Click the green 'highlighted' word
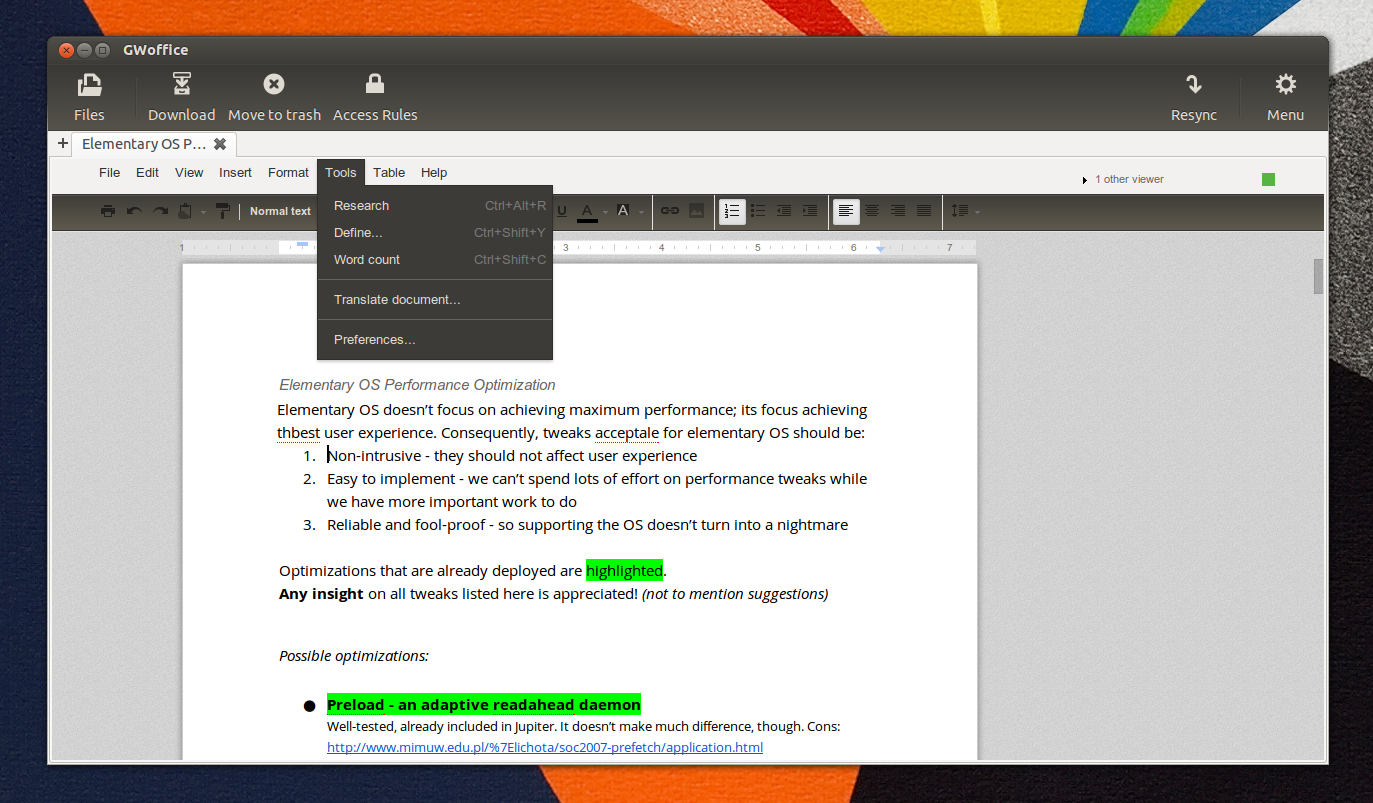 pos(624,571)
